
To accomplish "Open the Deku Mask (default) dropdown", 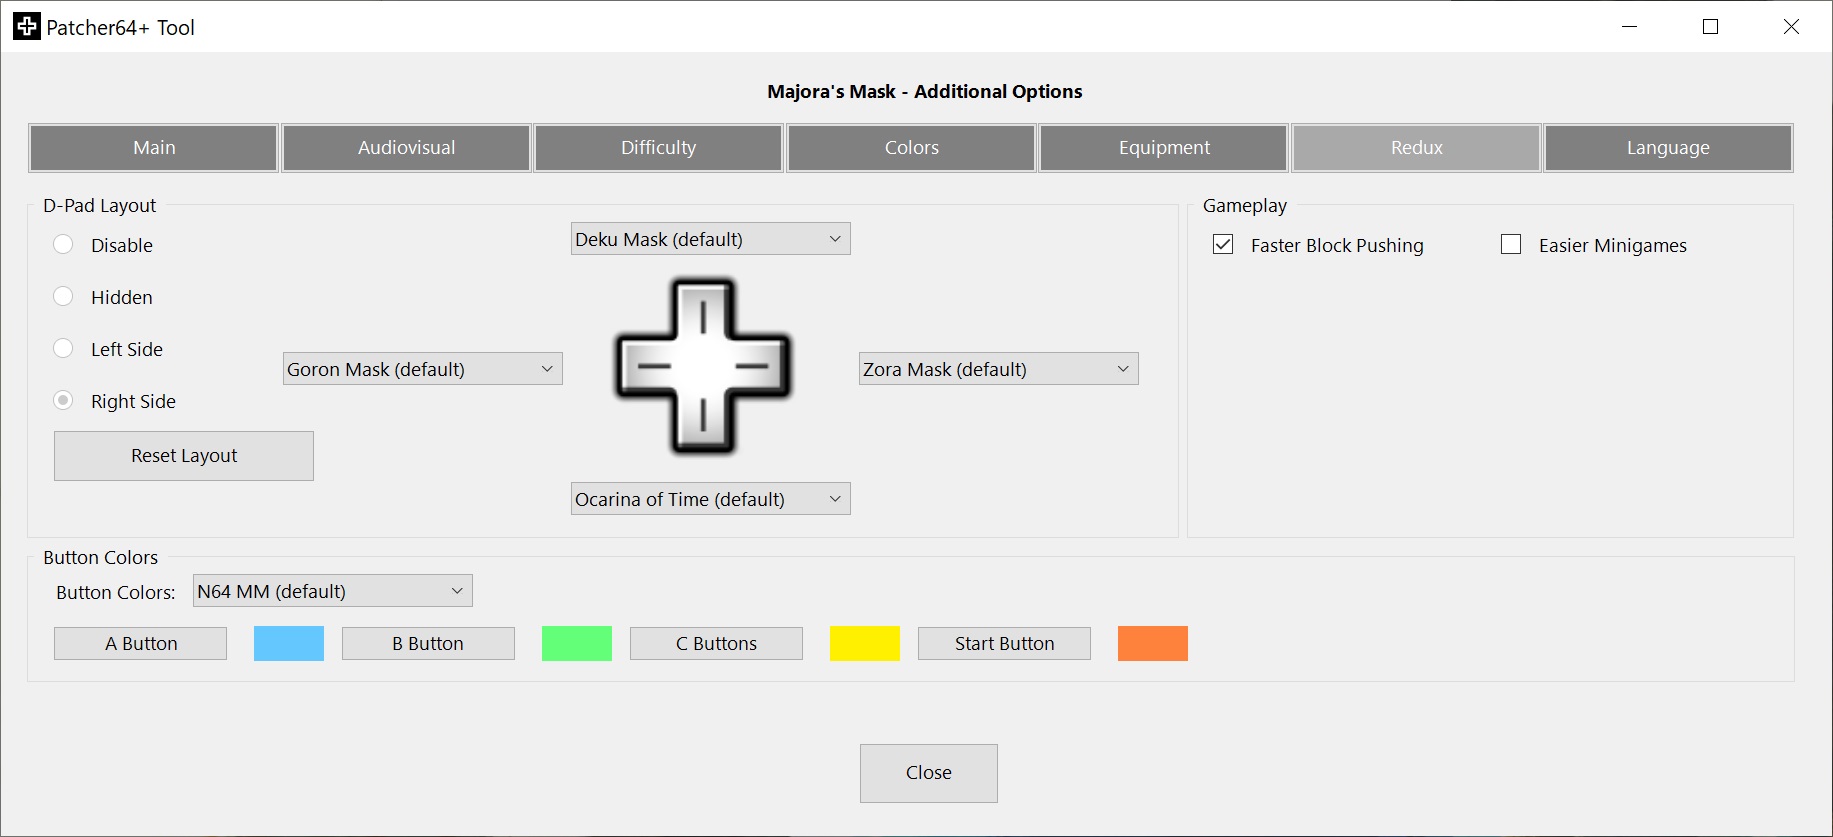I will click(x=711, y=239).
